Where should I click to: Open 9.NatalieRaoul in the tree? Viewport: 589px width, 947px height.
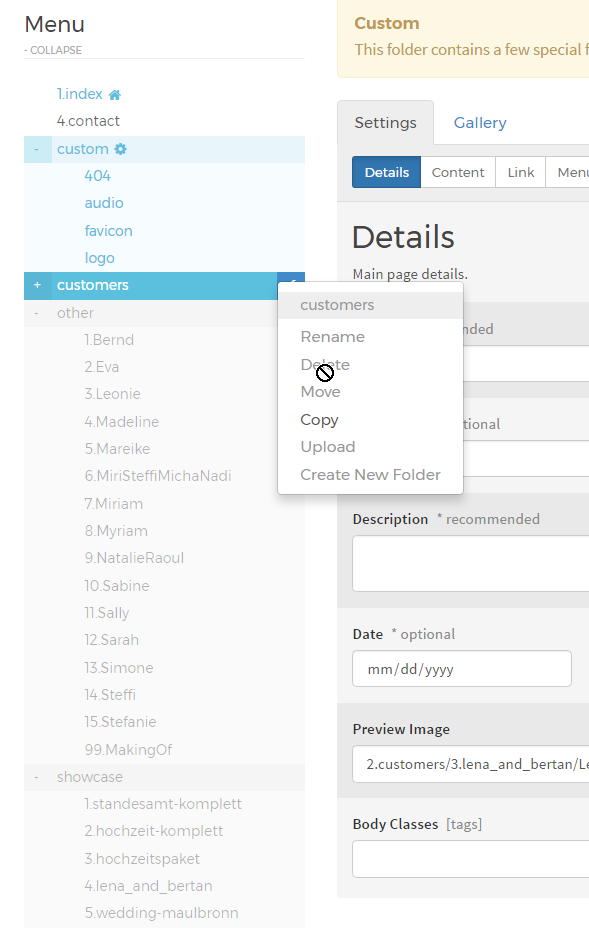pos(134,558)
